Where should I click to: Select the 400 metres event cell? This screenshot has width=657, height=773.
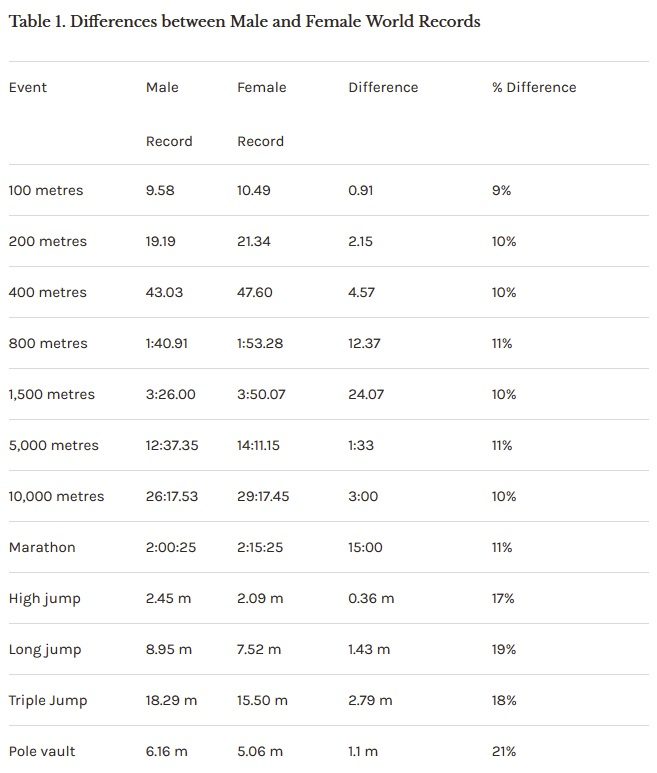point(47,292)
